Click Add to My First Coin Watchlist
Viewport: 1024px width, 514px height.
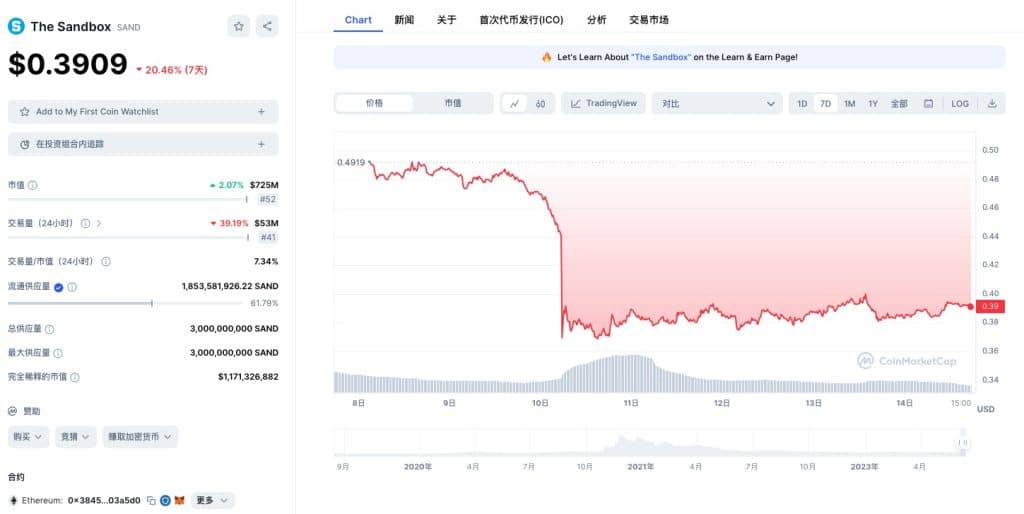pos(143,112)
